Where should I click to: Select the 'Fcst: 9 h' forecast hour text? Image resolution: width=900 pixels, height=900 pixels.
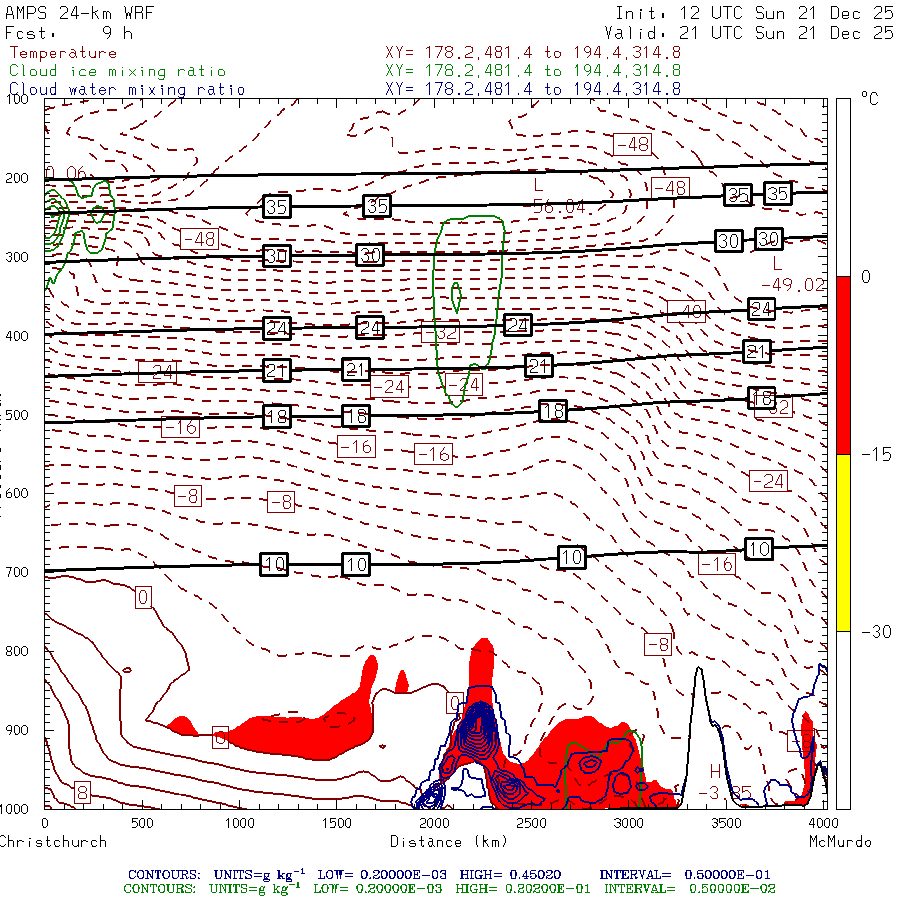[69, 33]
